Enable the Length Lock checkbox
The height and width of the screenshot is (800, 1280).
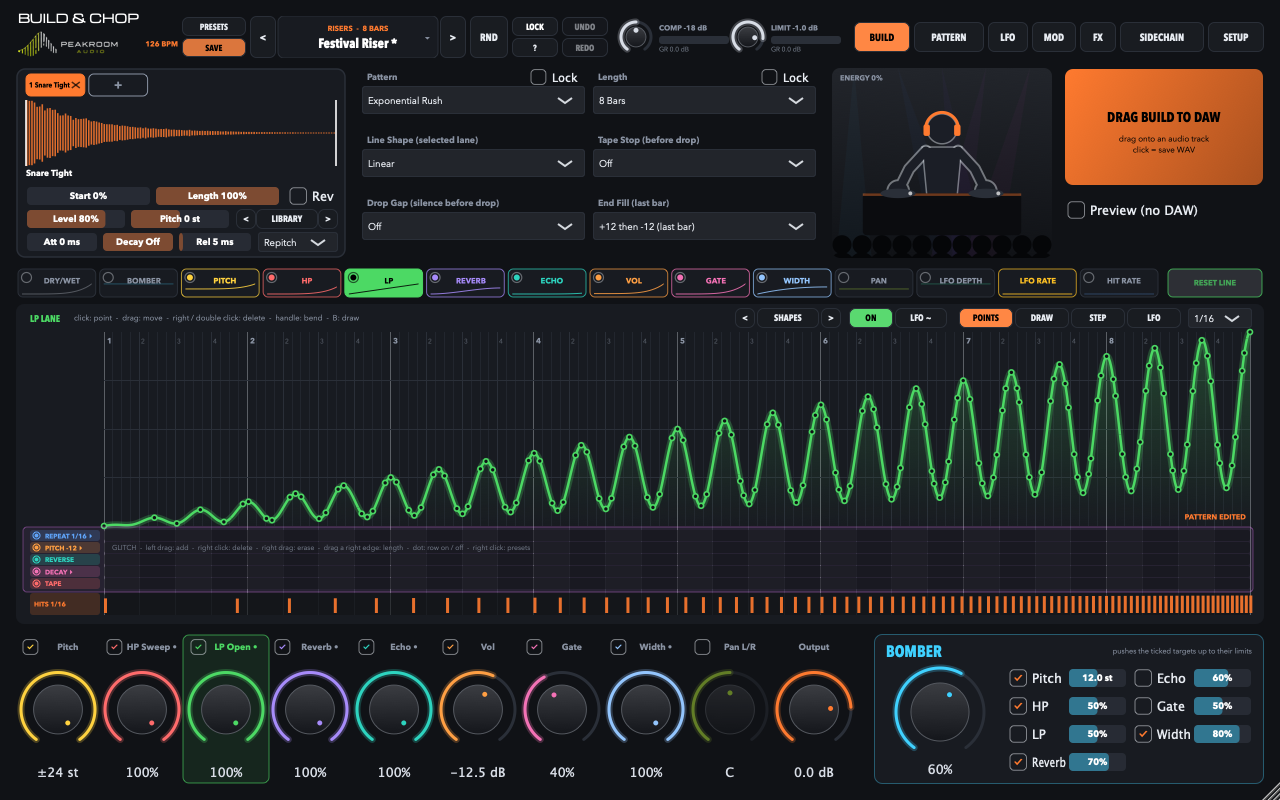coord(769,77)
